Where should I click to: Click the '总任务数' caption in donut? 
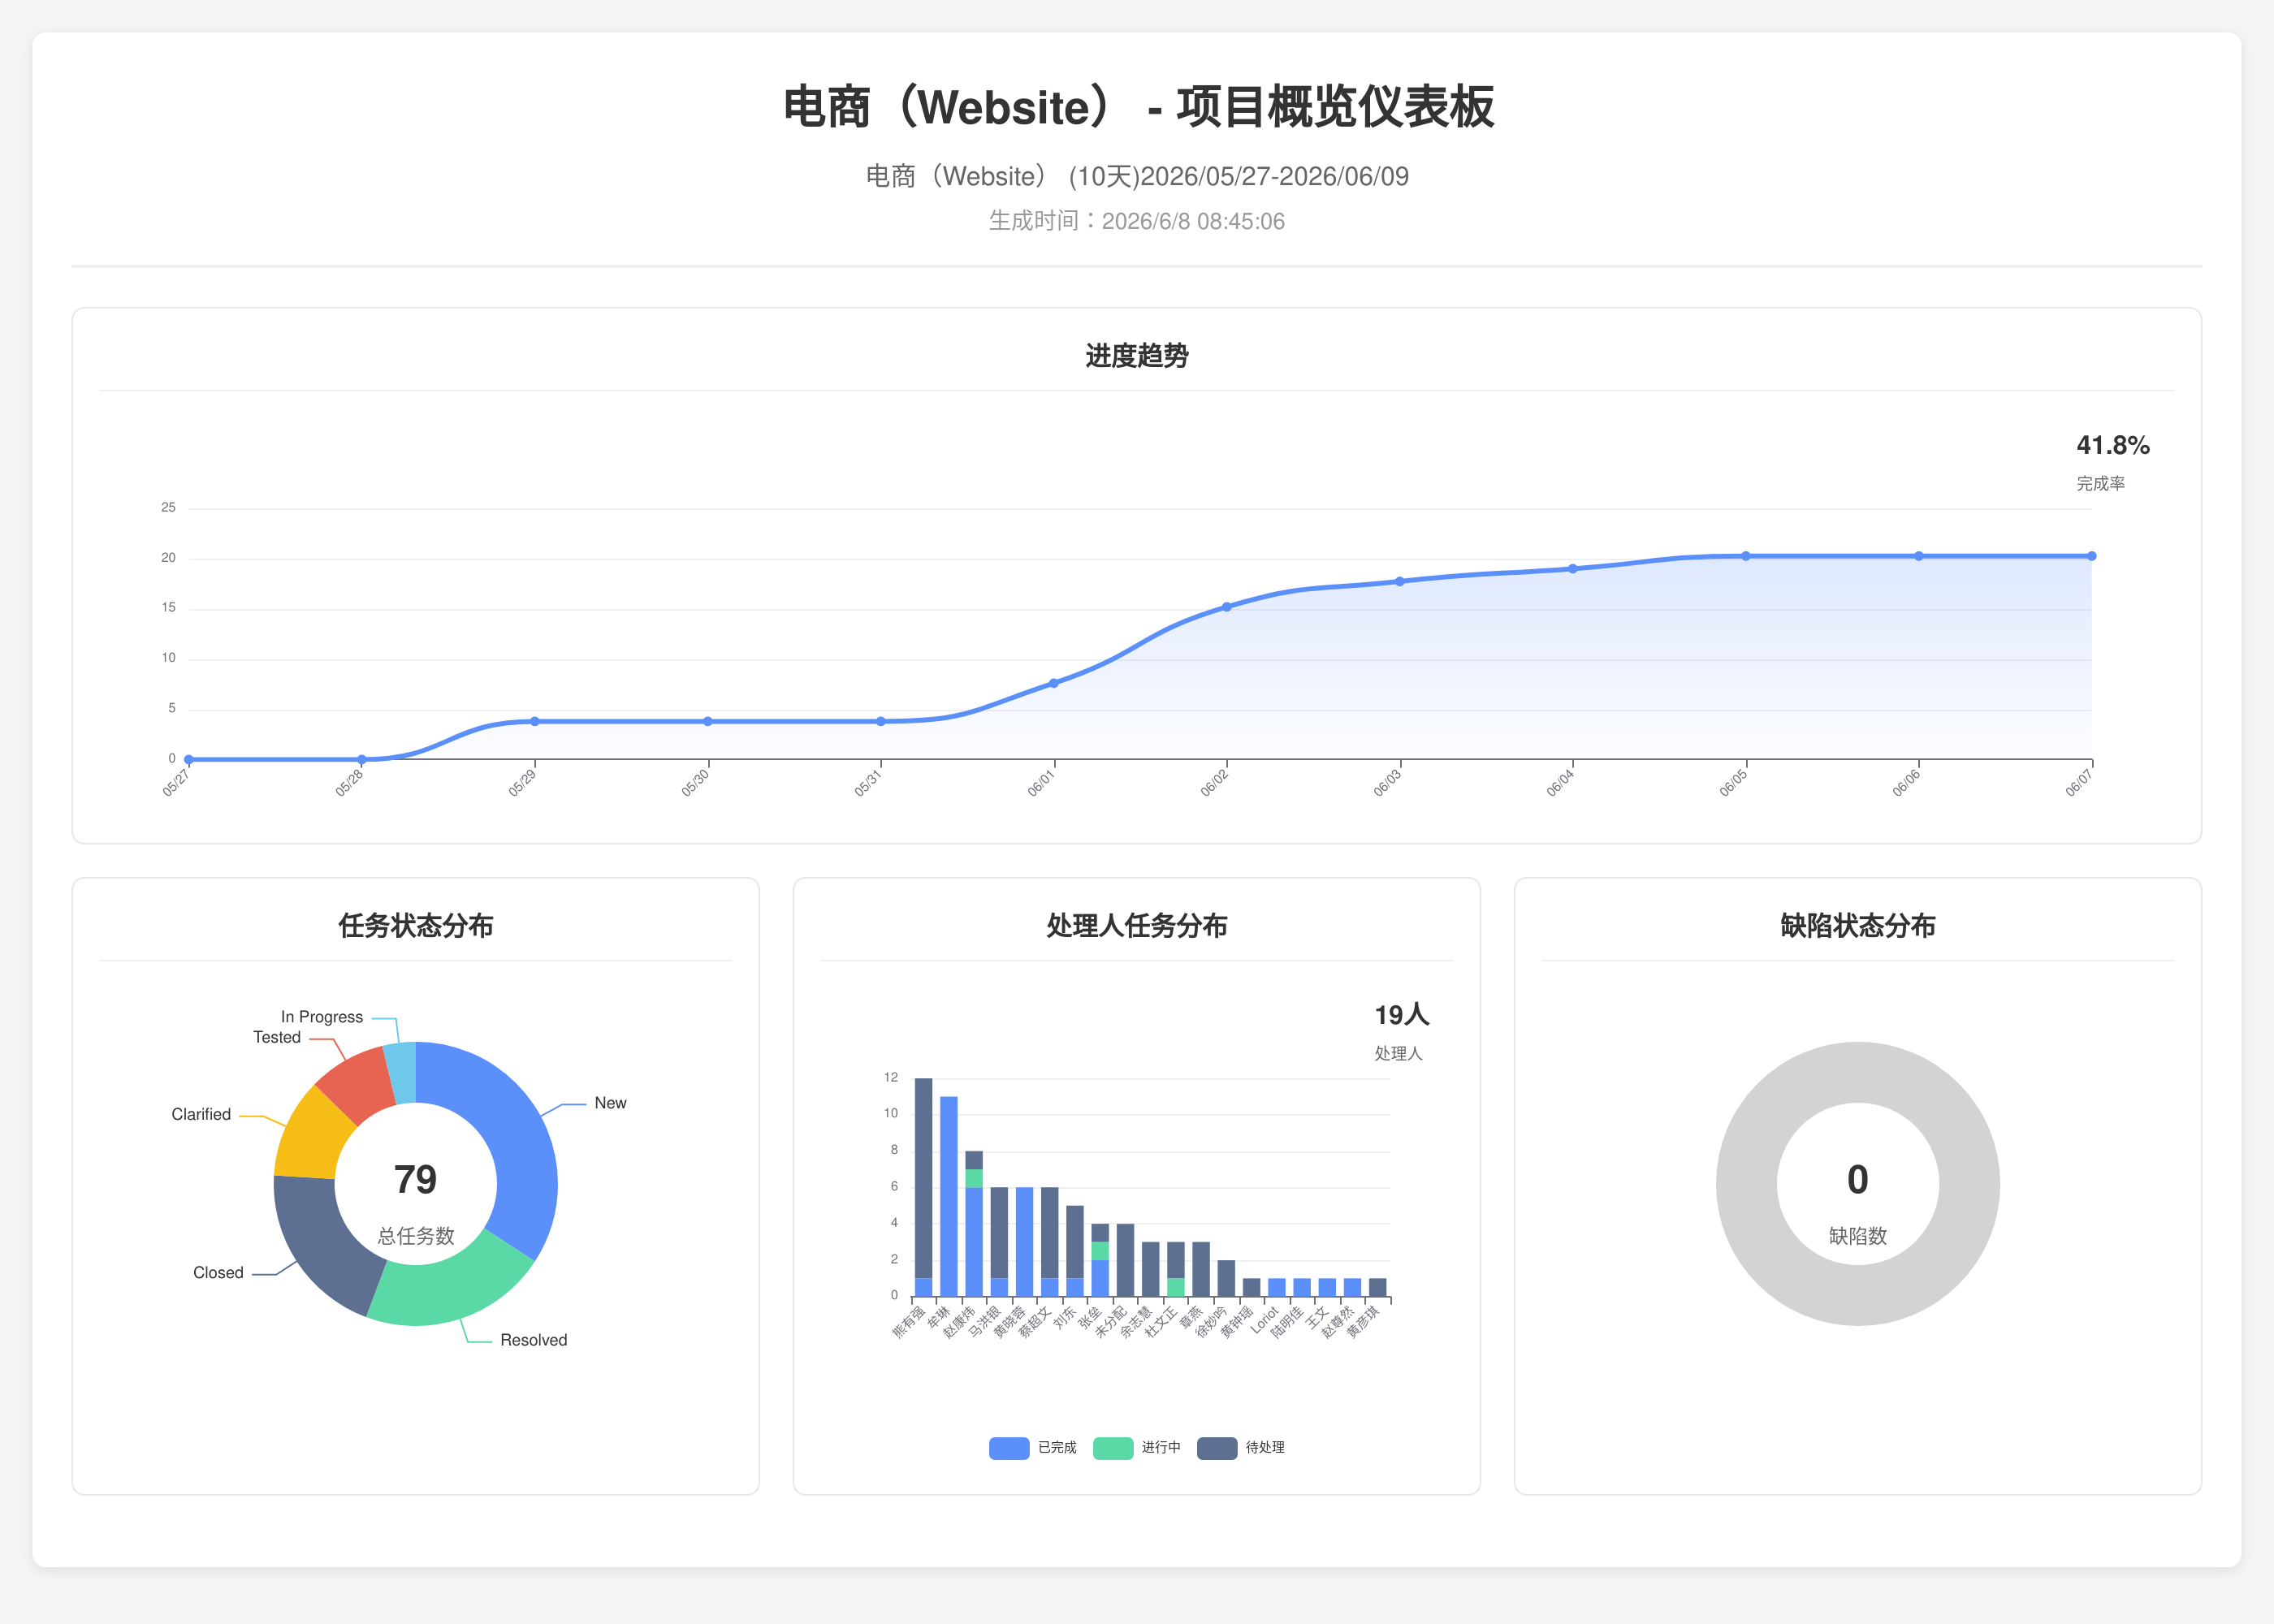coord(416,1236)
